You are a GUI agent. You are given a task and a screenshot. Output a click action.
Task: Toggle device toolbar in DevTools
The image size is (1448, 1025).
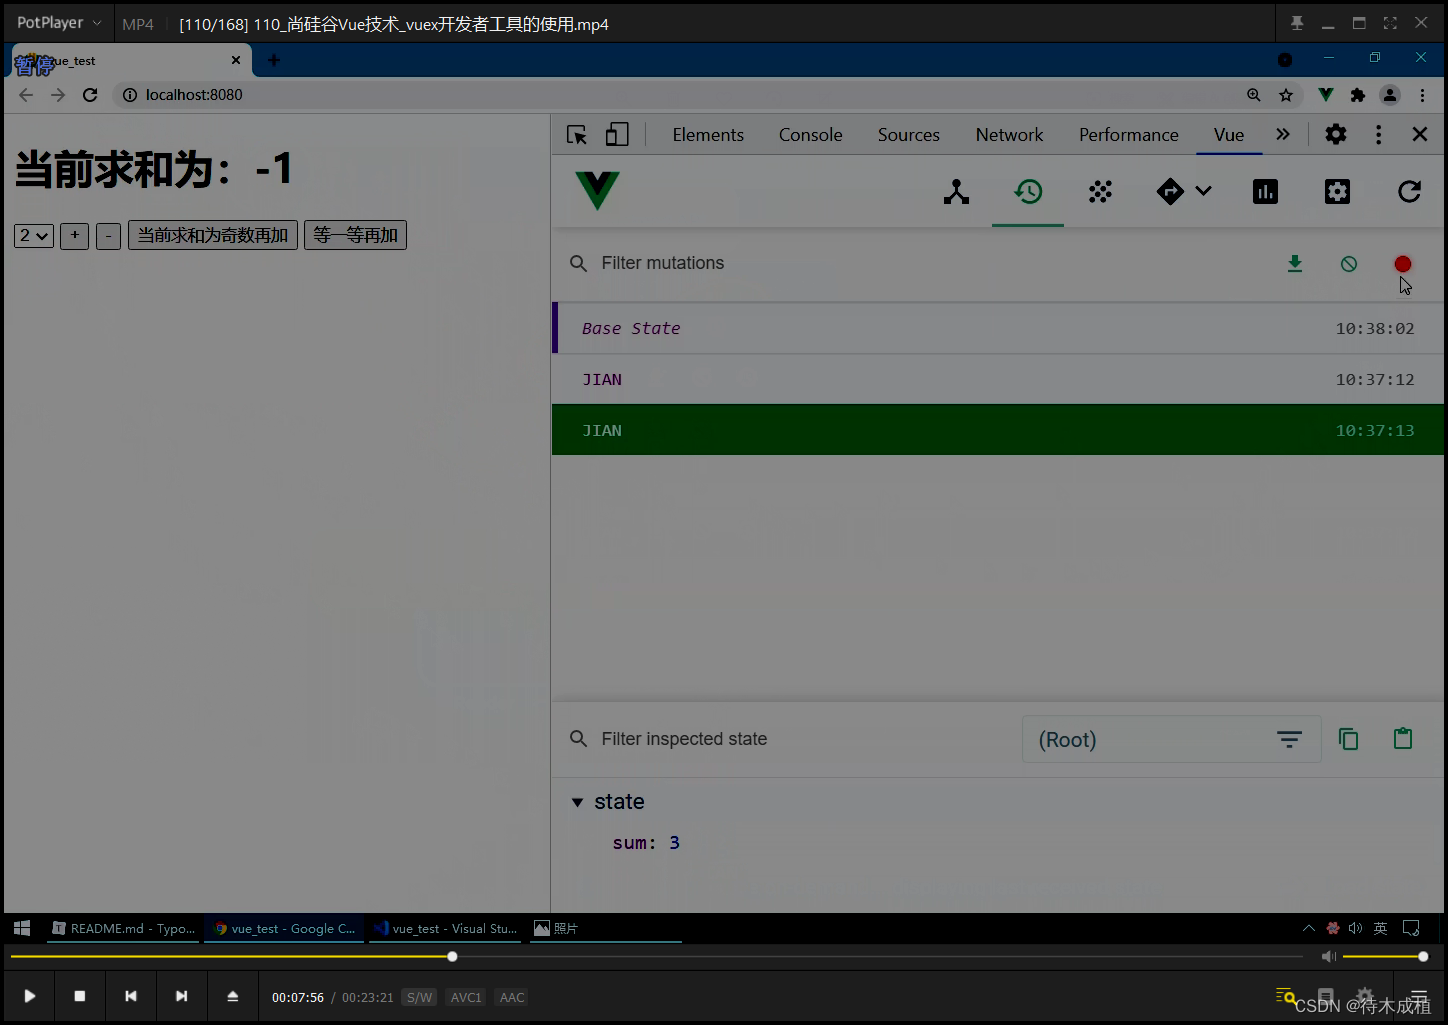pos(616,133)
